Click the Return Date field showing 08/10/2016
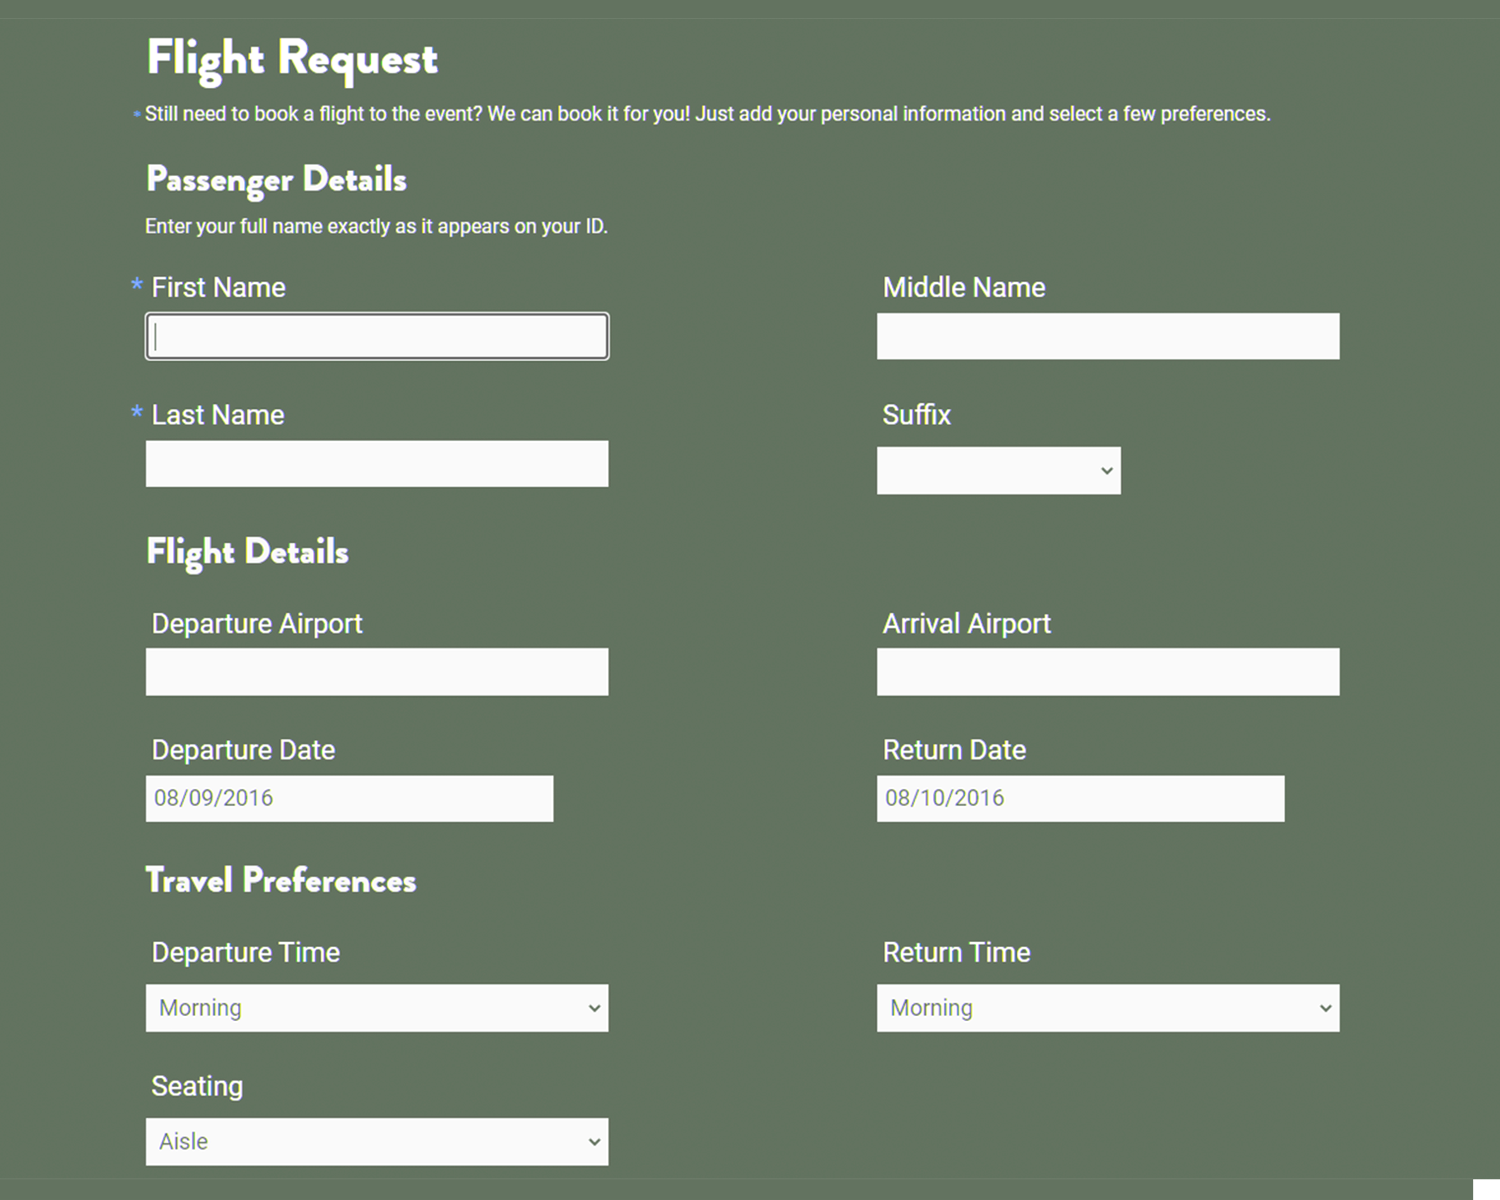Screen dimensions: 1500x1200 1080,799
